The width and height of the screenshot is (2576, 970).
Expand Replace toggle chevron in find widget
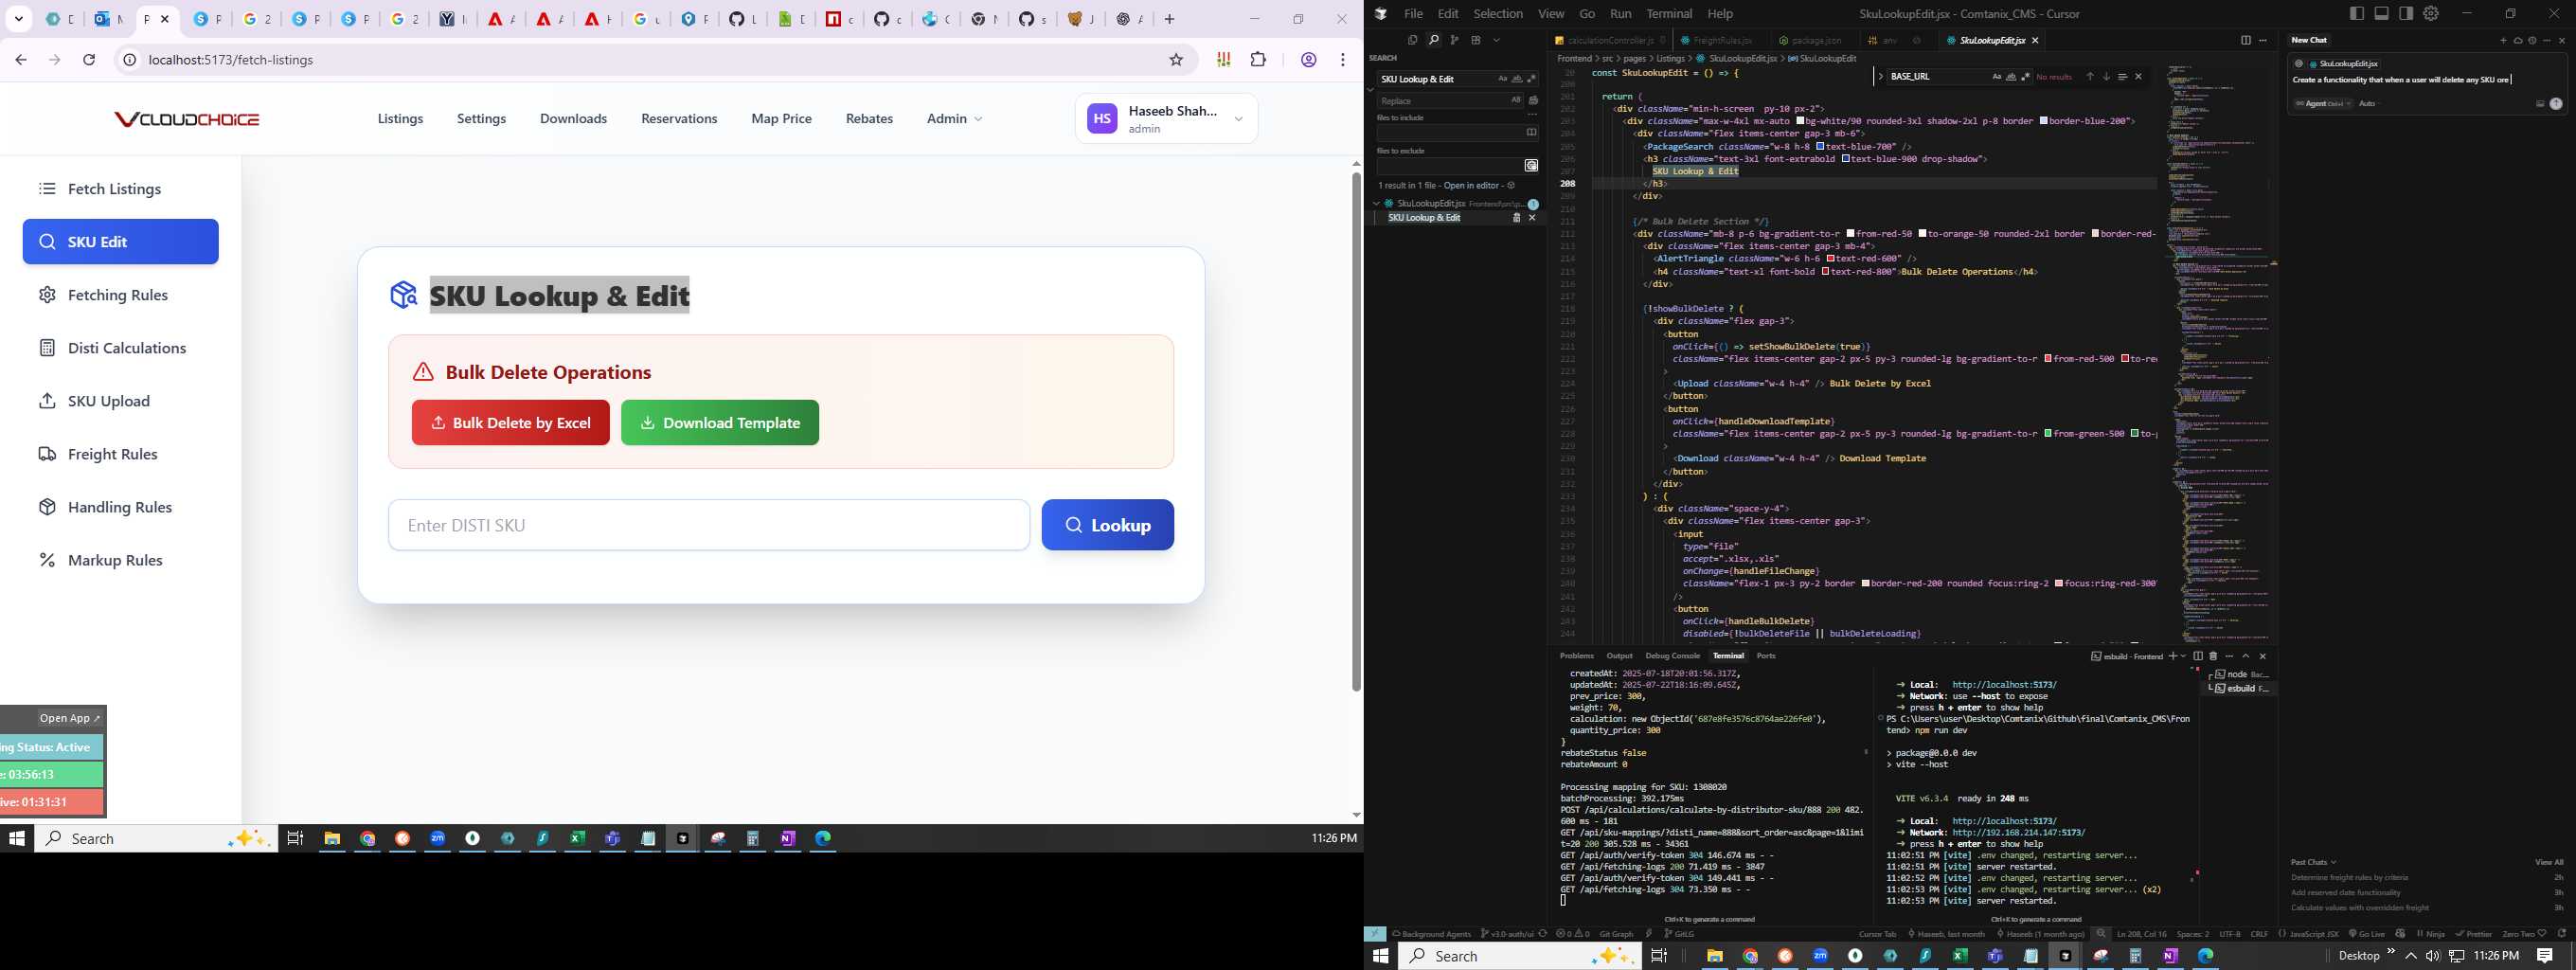click(x=1881, y=77)
